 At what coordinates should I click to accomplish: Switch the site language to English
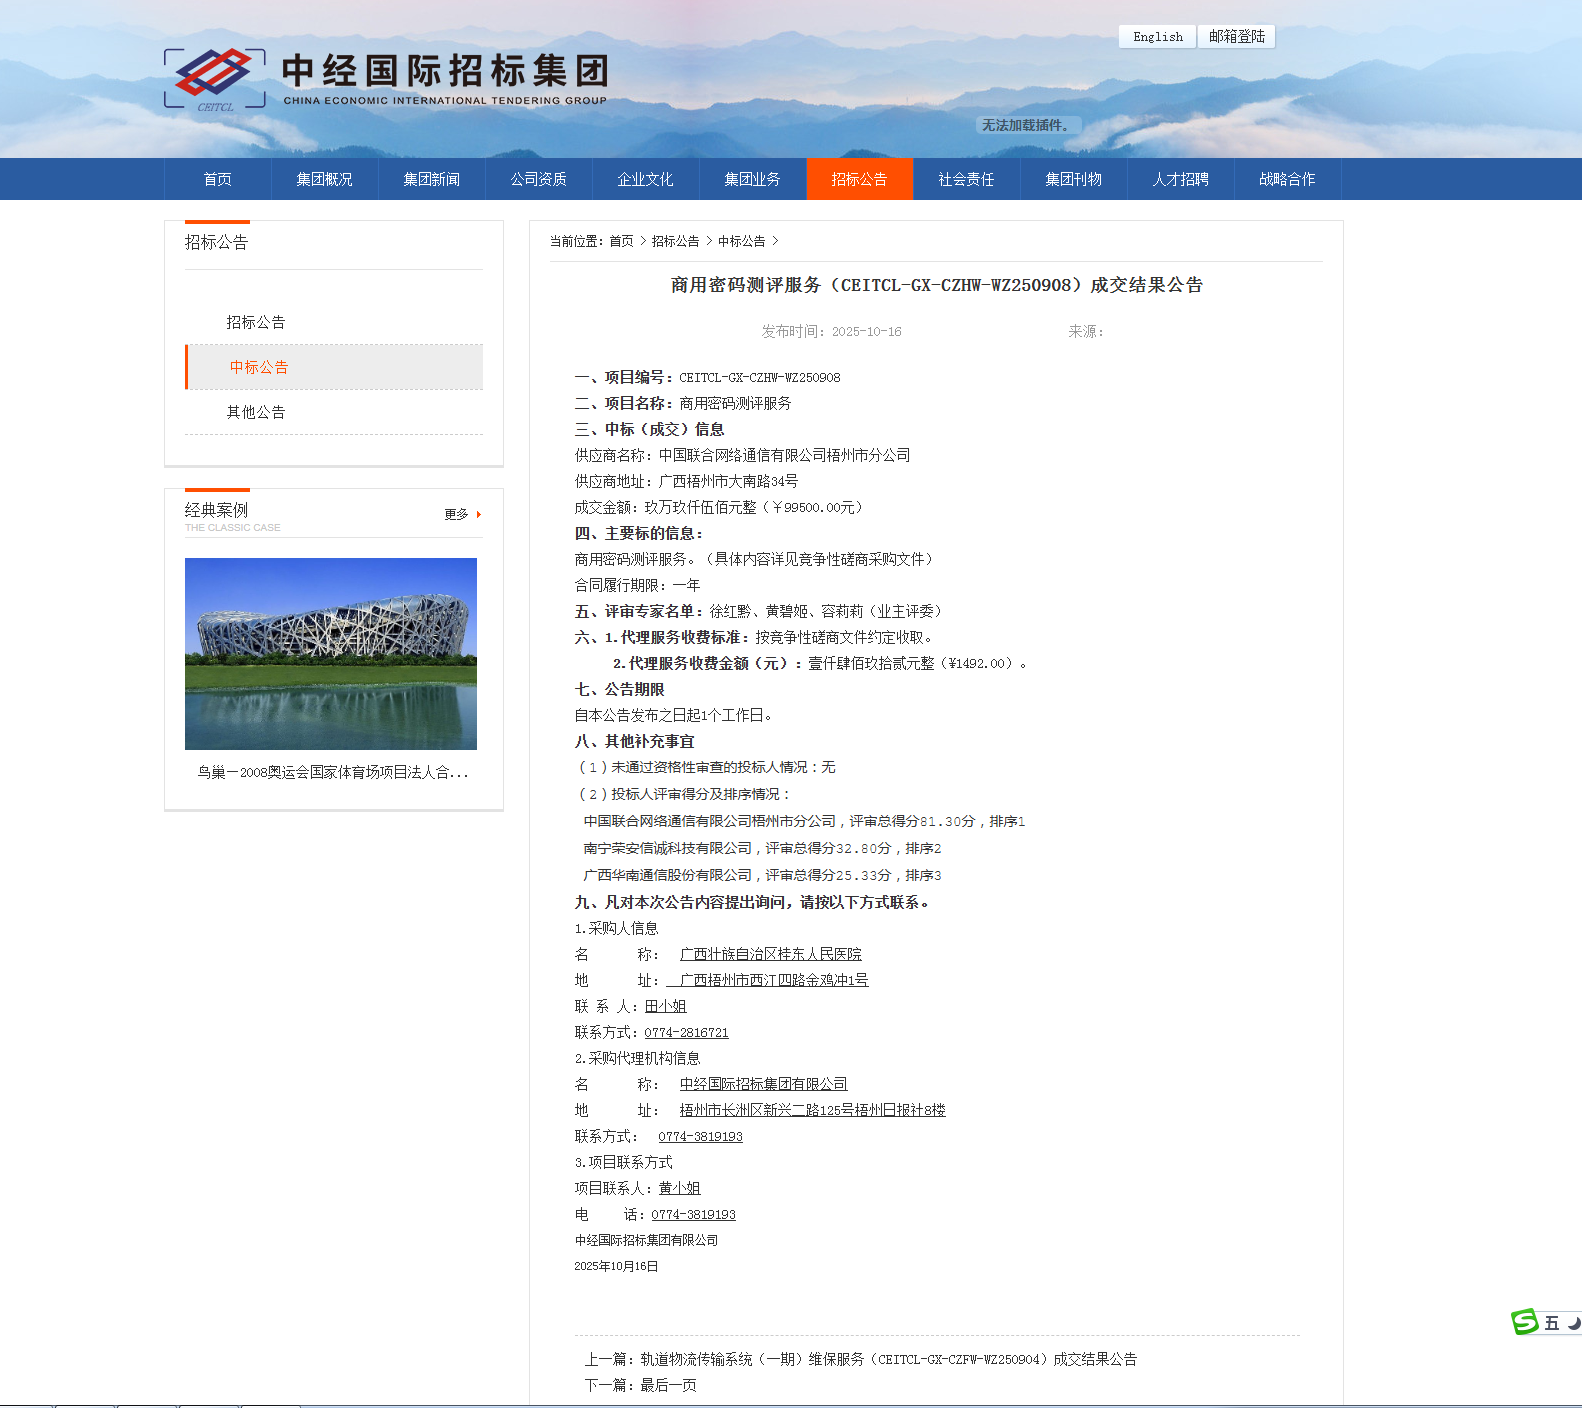click(x=1157, y=37)
